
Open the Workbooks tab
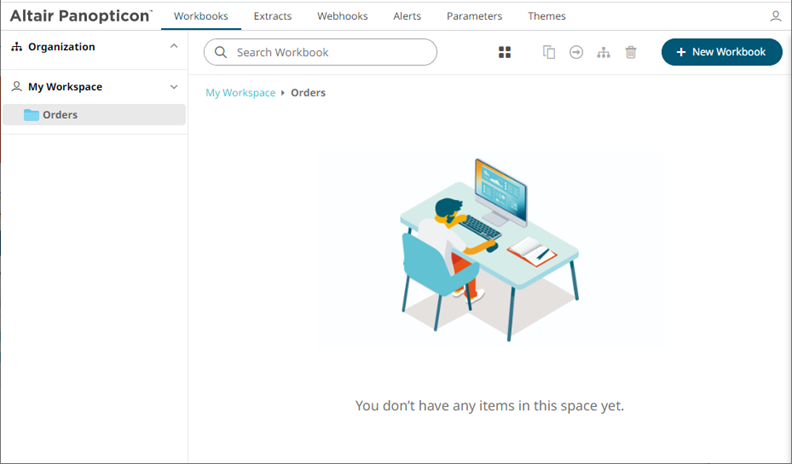pyautogui.click(x=201, y=16)
